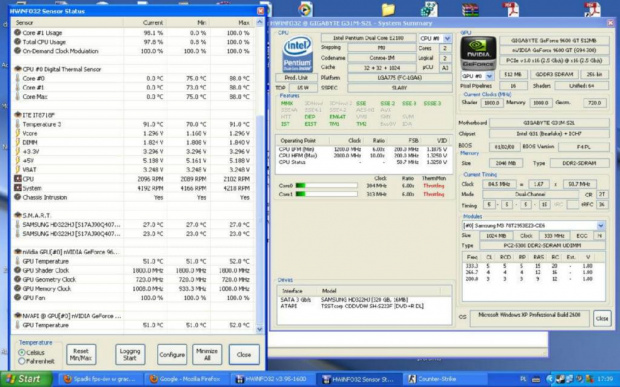The image size is (620, 387).
Task: Select the Core #1 Usage sensor icon
Action: click(x=17, y=32)
